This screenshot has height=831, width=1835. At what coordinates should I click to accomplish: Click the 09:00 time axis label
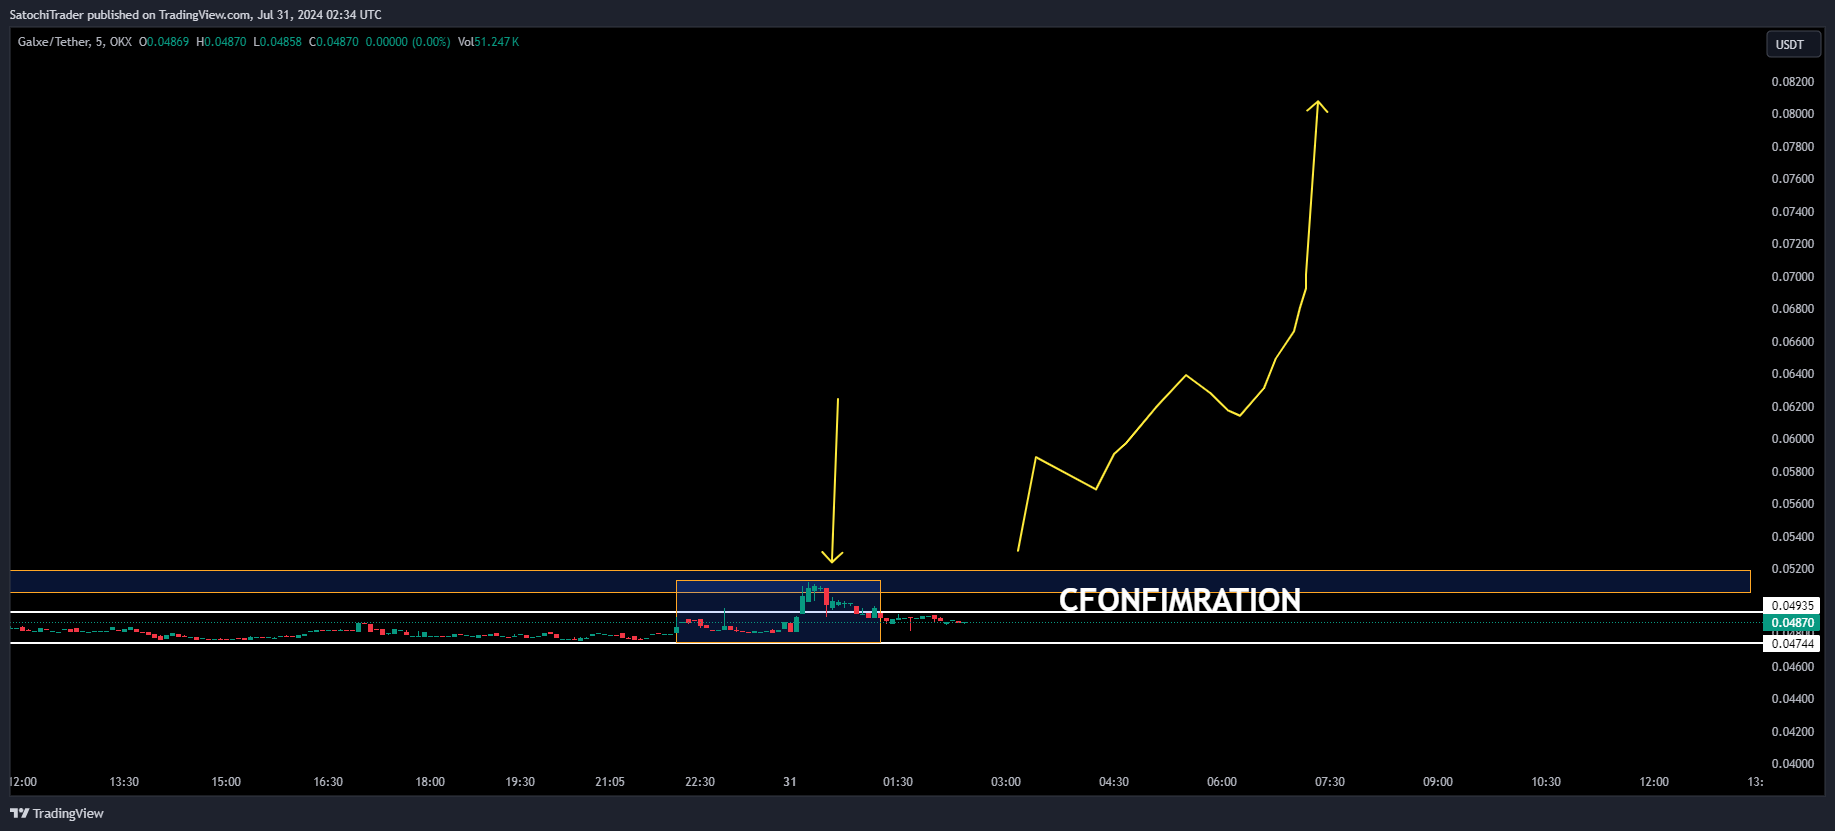[1438, 782]
